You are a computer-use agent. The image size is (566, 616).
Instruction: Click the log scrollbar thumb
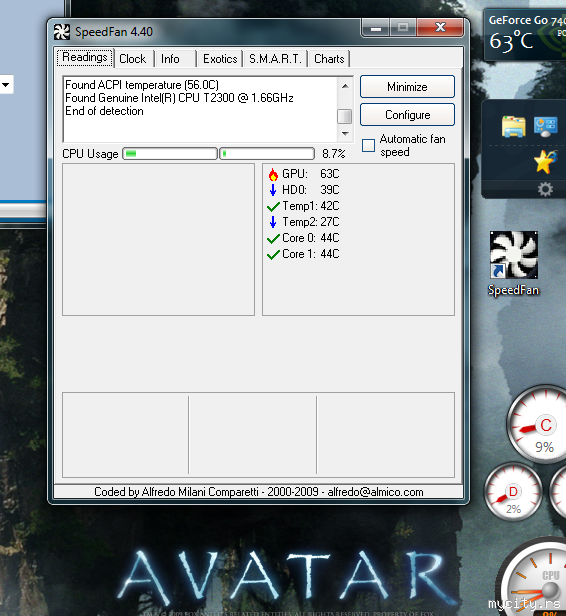tap(344, 116)
